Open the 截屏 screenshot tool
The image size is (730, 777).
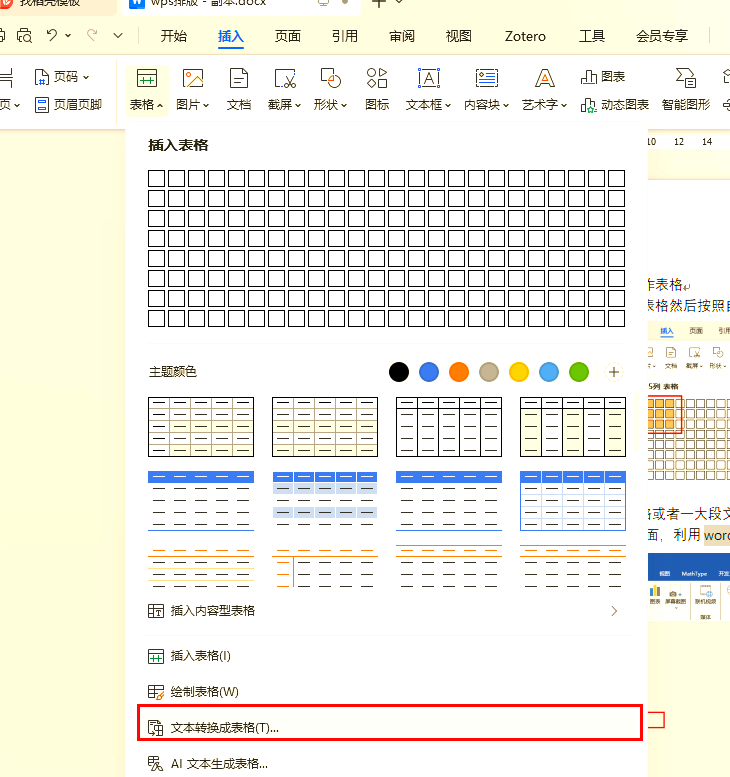coord(284,79)
